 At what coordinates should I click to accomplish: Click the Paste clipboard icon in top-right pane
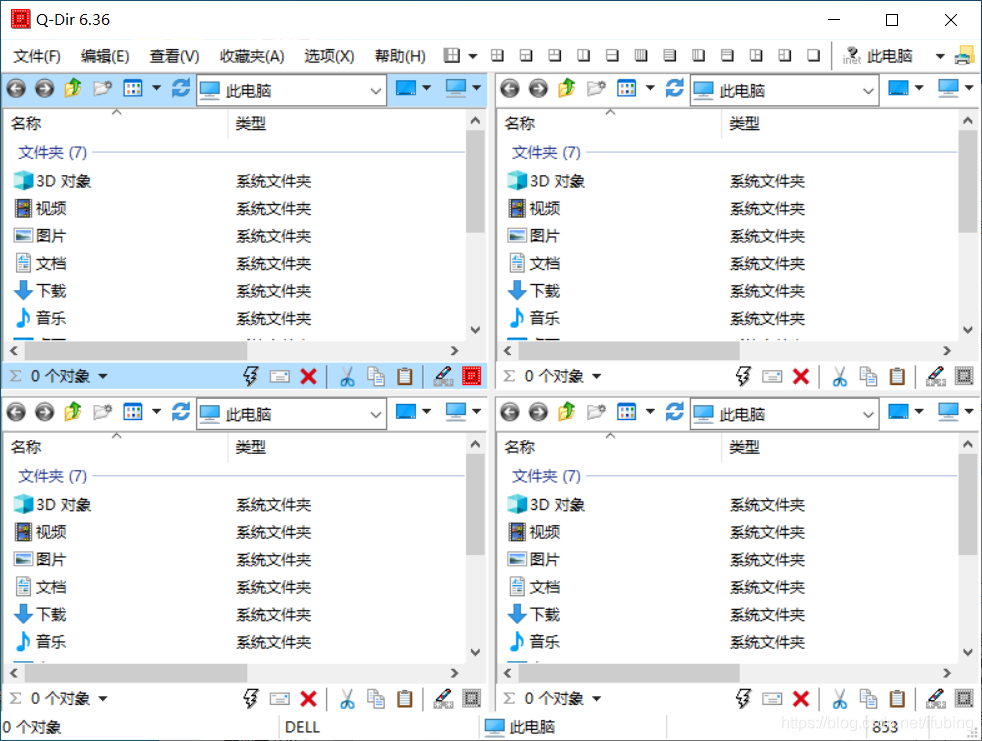click(x=897, y=376)
